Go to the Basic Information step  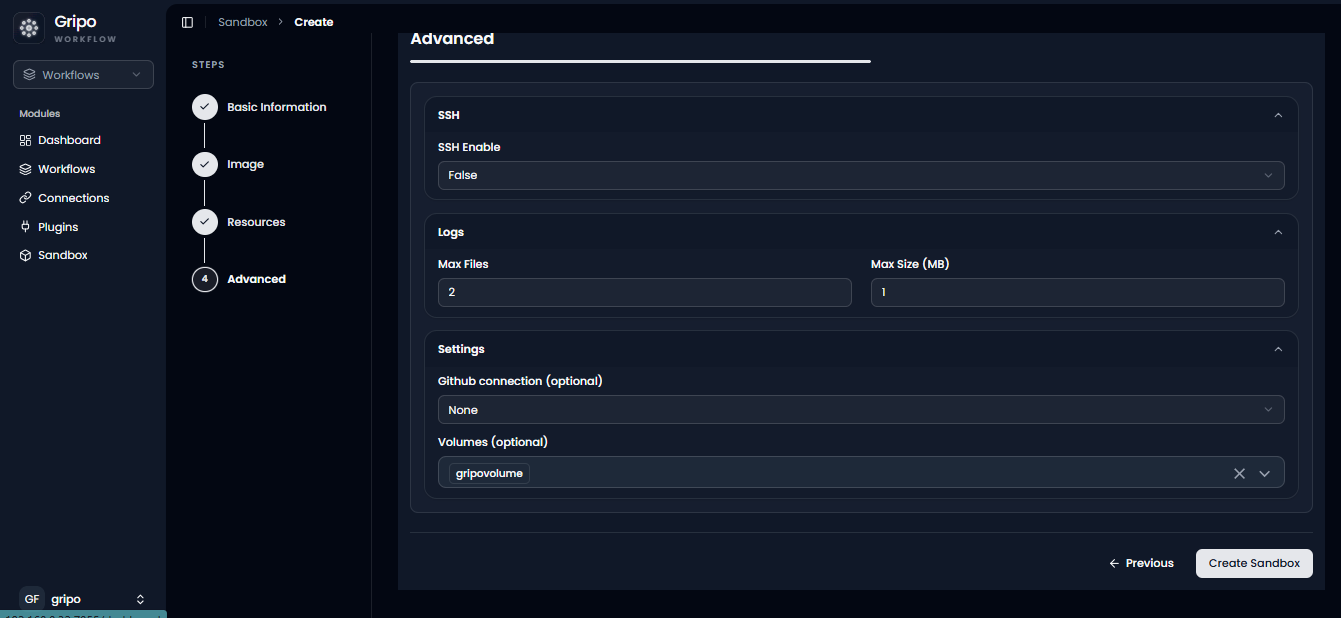coord(277,107)
